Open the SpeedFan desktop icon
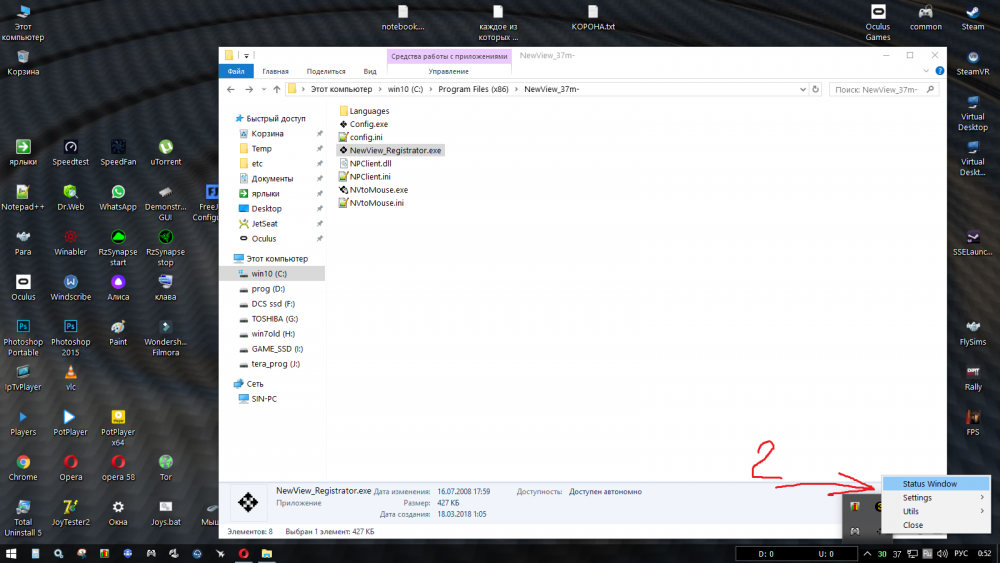This screenshot has width=1000, height=563. click(118, 152)
